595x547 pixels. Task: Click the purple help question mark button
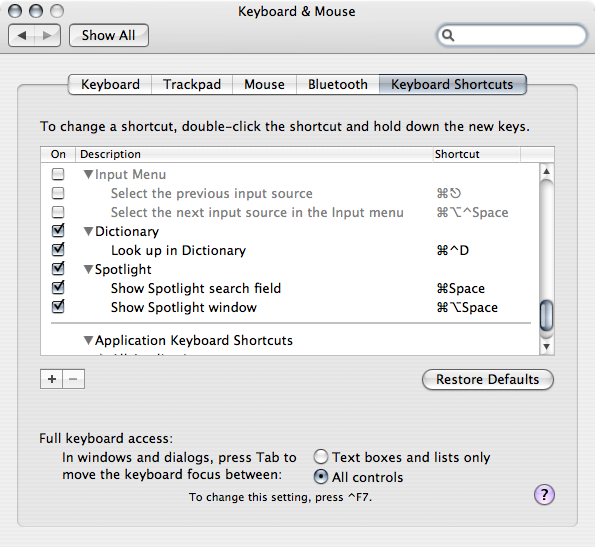(544, 495)
